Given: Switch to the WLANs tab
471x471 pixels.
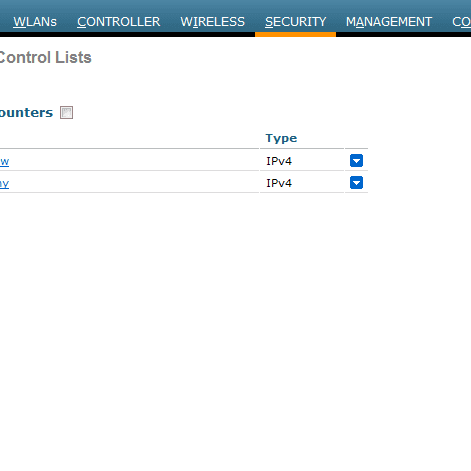Looking at the screenshot, I should pyautogui.click(x=35, y=22).
